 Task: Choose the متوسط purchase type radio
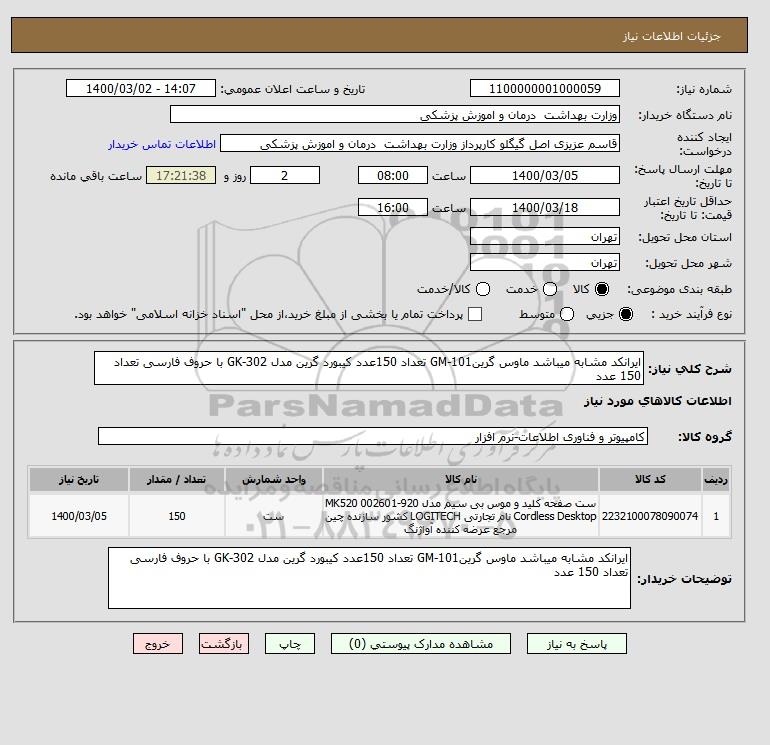pos(567,314)
